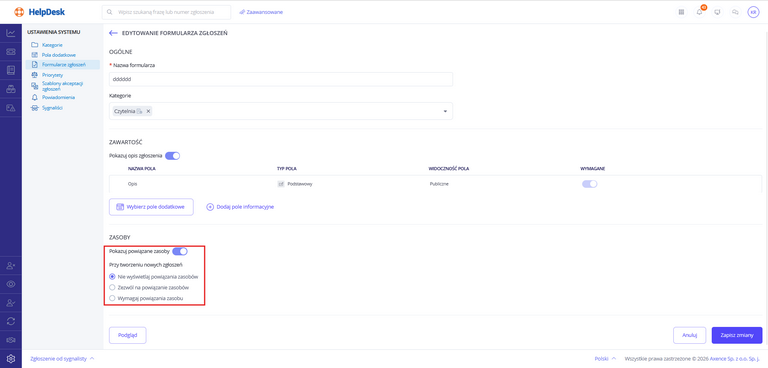Open the Polski language selector
768x368 pixels.
click(x=605, y=359)
